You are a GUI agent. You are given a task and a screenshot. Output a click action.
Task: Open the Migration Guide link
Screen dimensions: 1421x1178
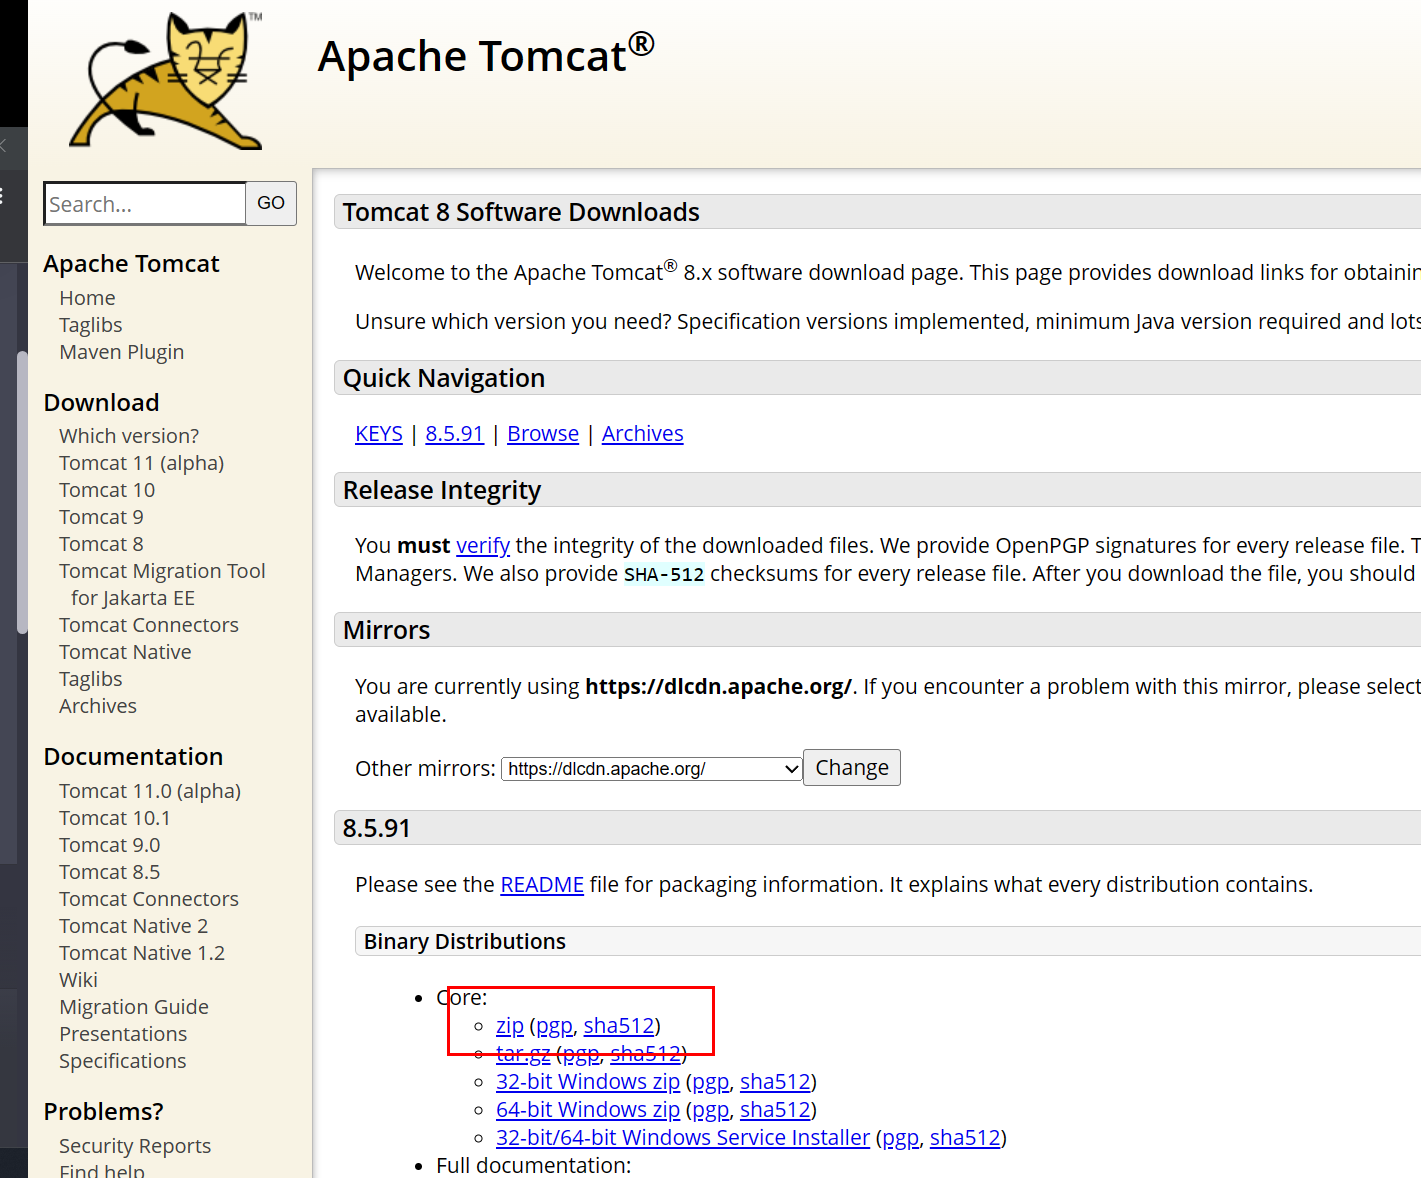[x=134, y=1007]
